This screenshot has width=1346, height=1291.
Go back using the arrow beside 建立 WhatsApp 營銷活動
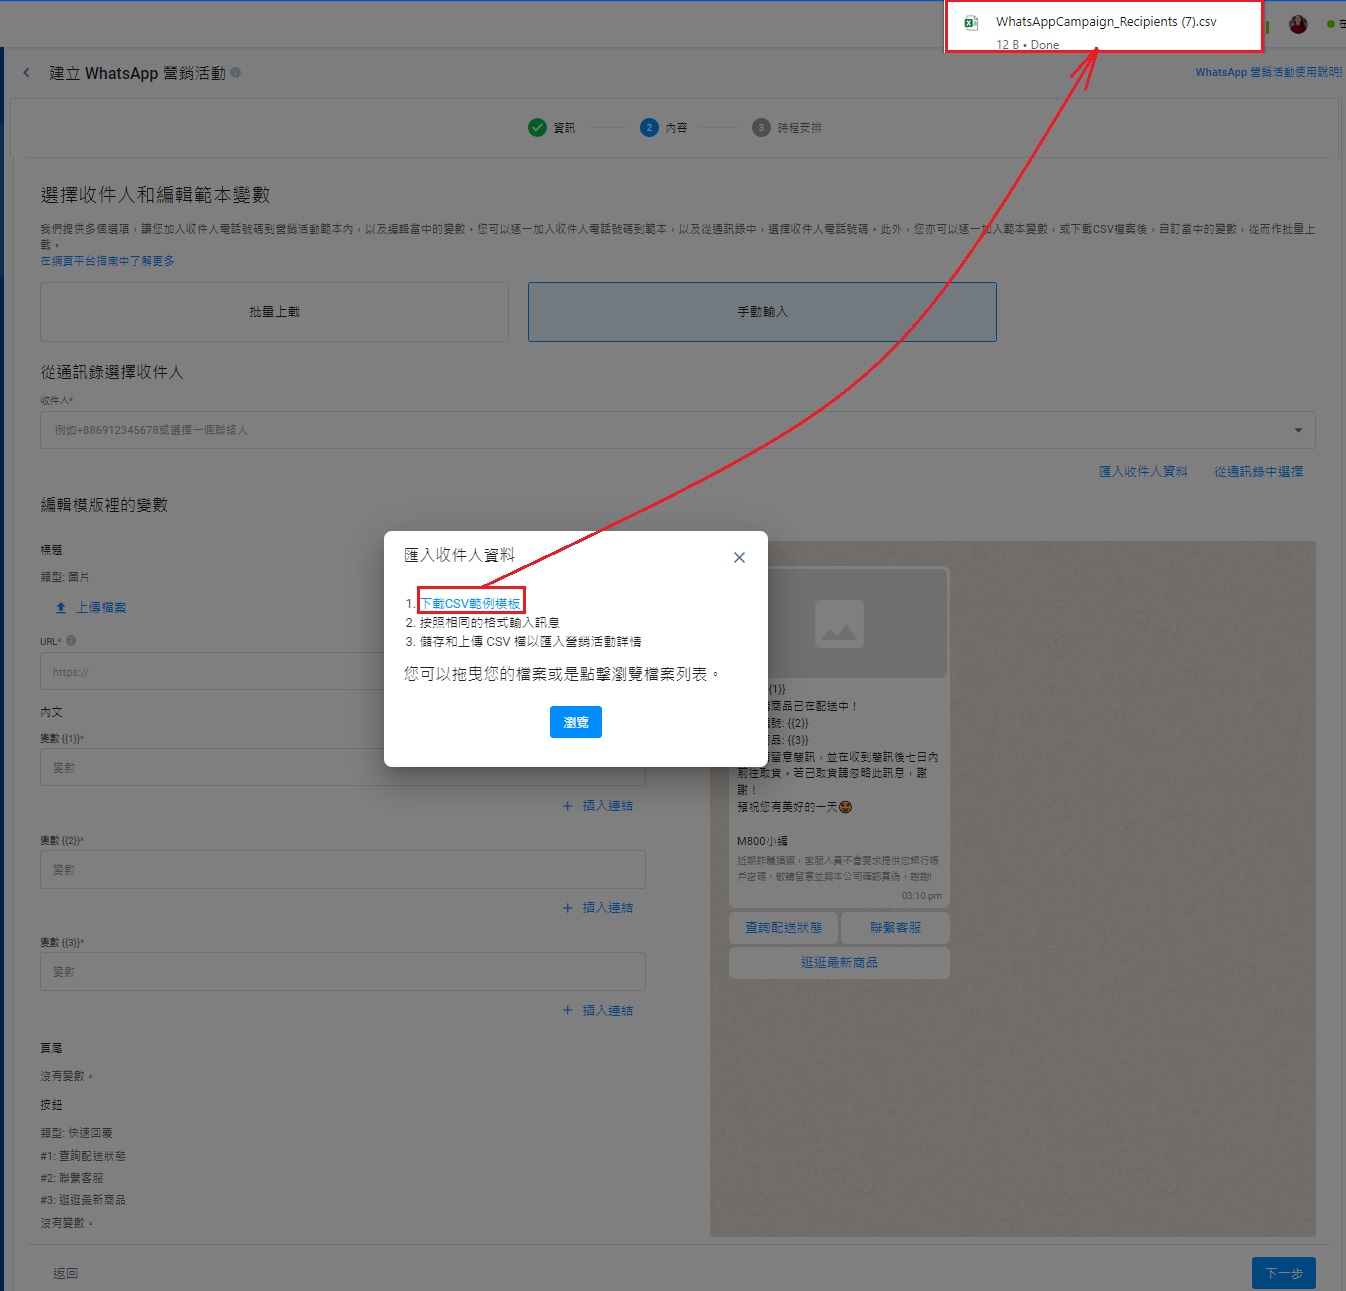(27, 73)
